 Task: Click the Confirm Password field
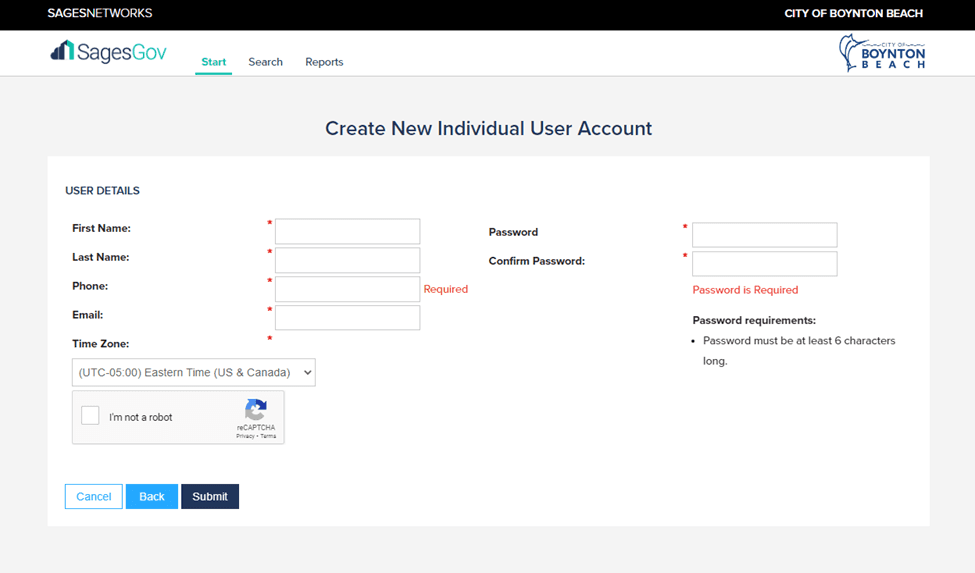click(x=764, y=264)
